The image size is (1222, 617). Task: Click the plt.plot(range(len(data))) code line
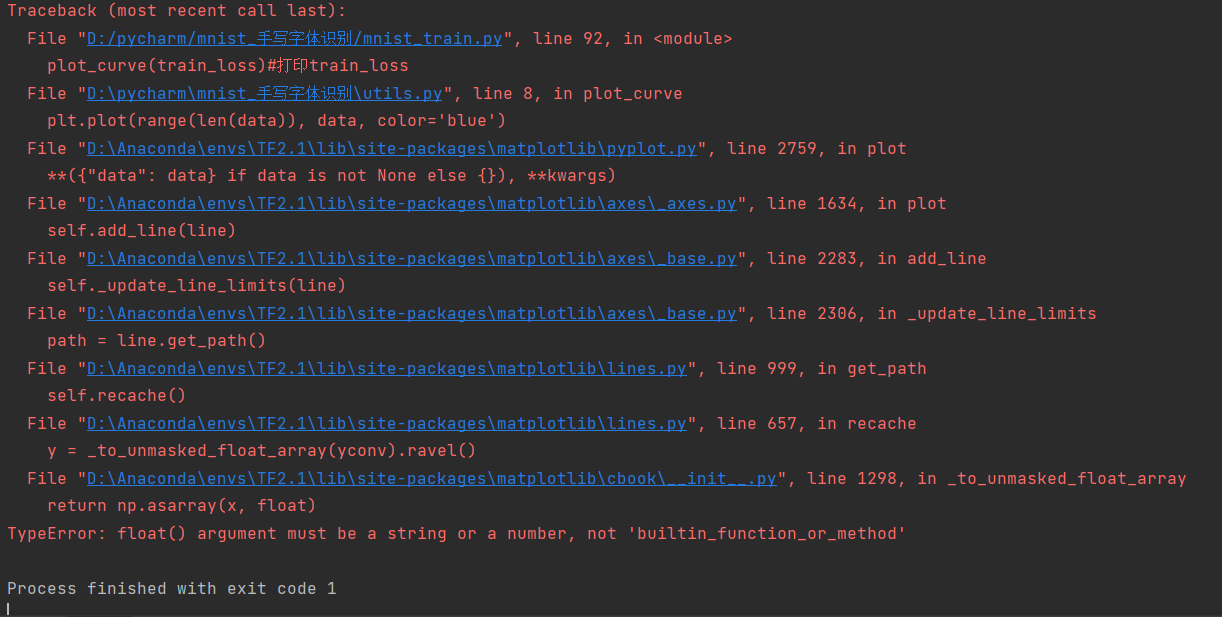276,121
